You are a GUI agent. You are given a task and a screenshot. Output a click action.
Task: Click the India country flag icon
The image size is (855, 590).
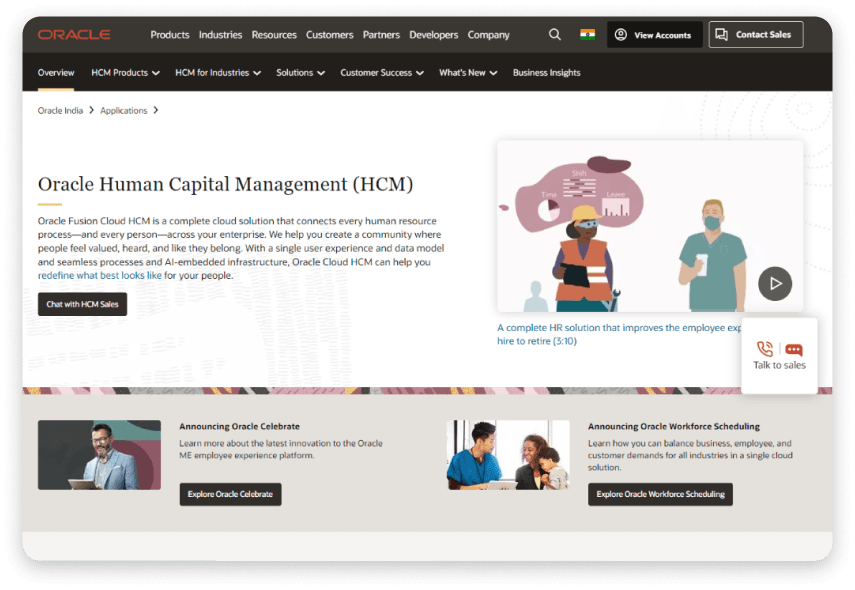tap(588, 33)
